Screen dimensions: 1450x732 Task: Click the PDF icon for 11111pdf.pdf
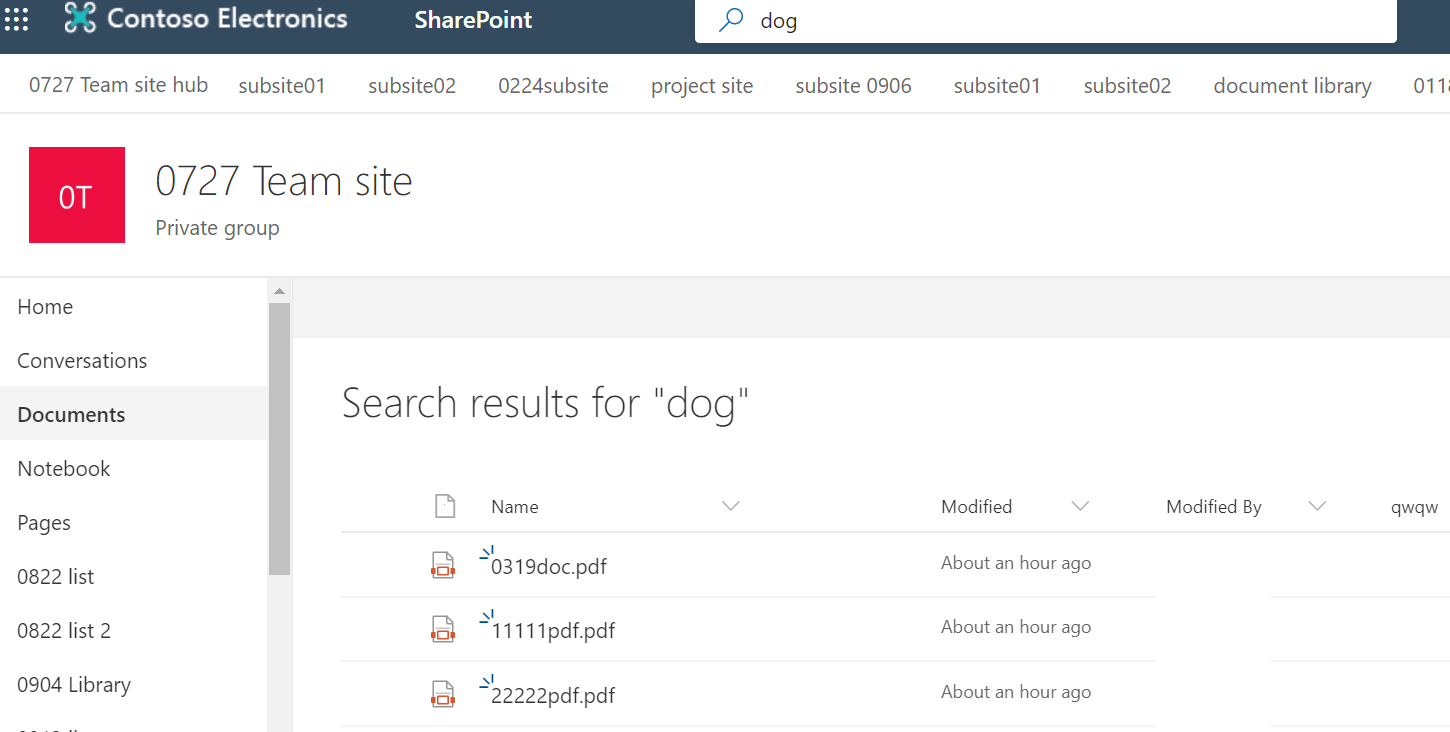(x=442, y=630)
